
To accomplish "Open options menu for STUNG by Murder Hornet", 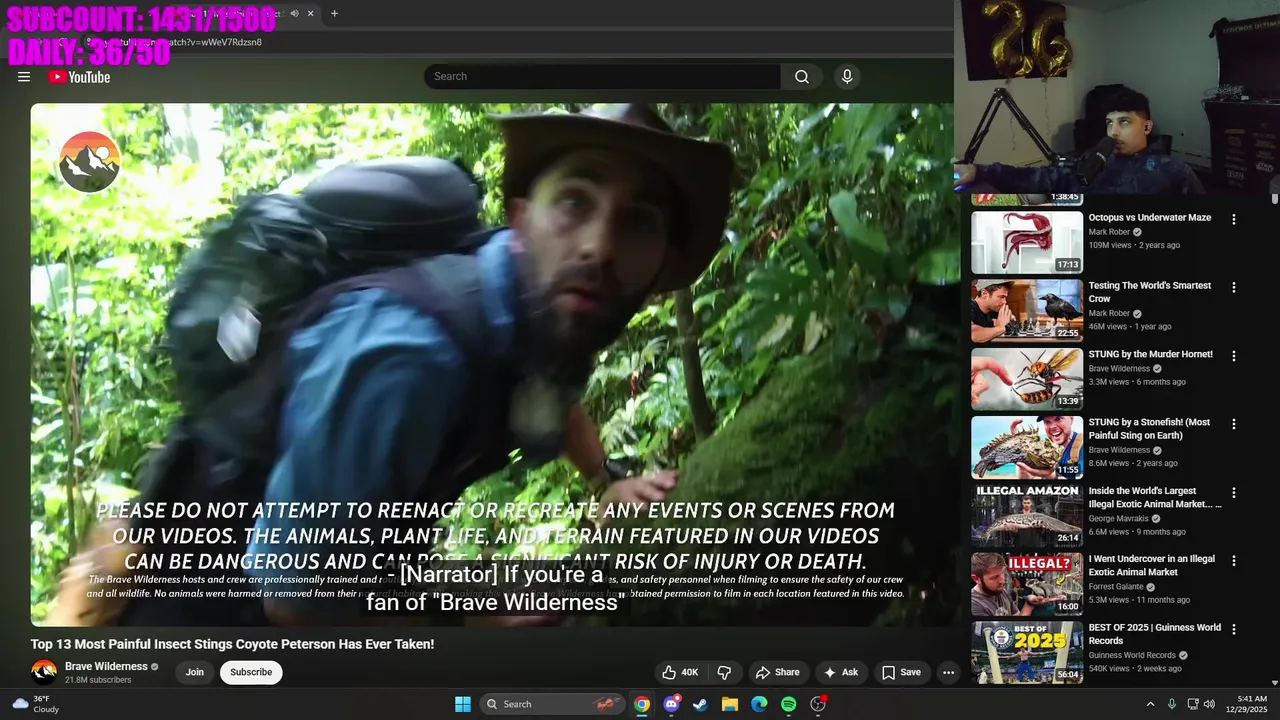I will coord(1233,356).
